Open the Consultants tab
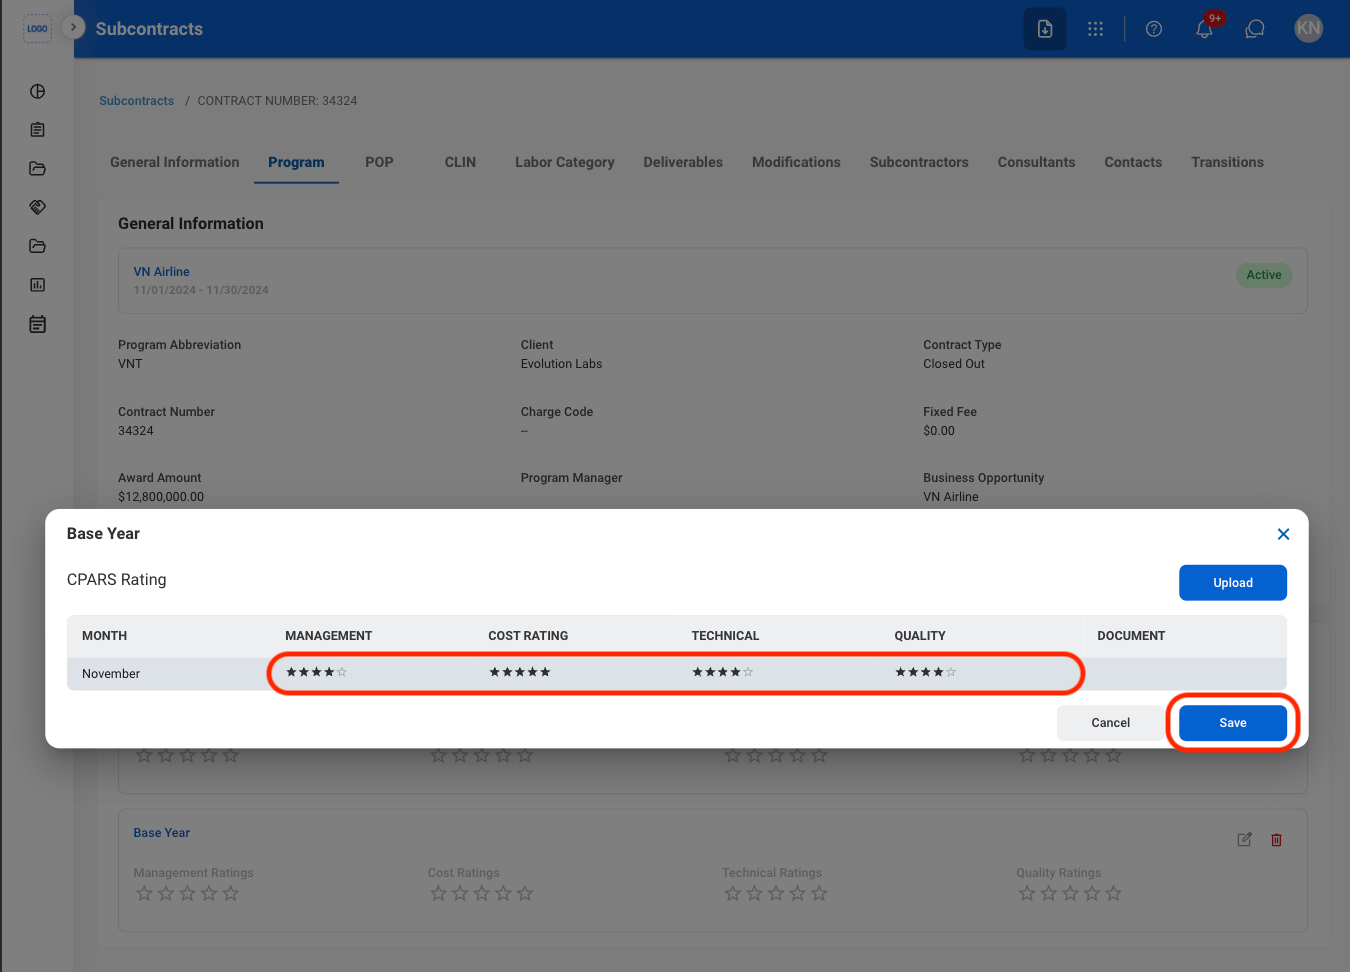The height and width of the screenshot is (972, 1350). [x=1036, y=162]
